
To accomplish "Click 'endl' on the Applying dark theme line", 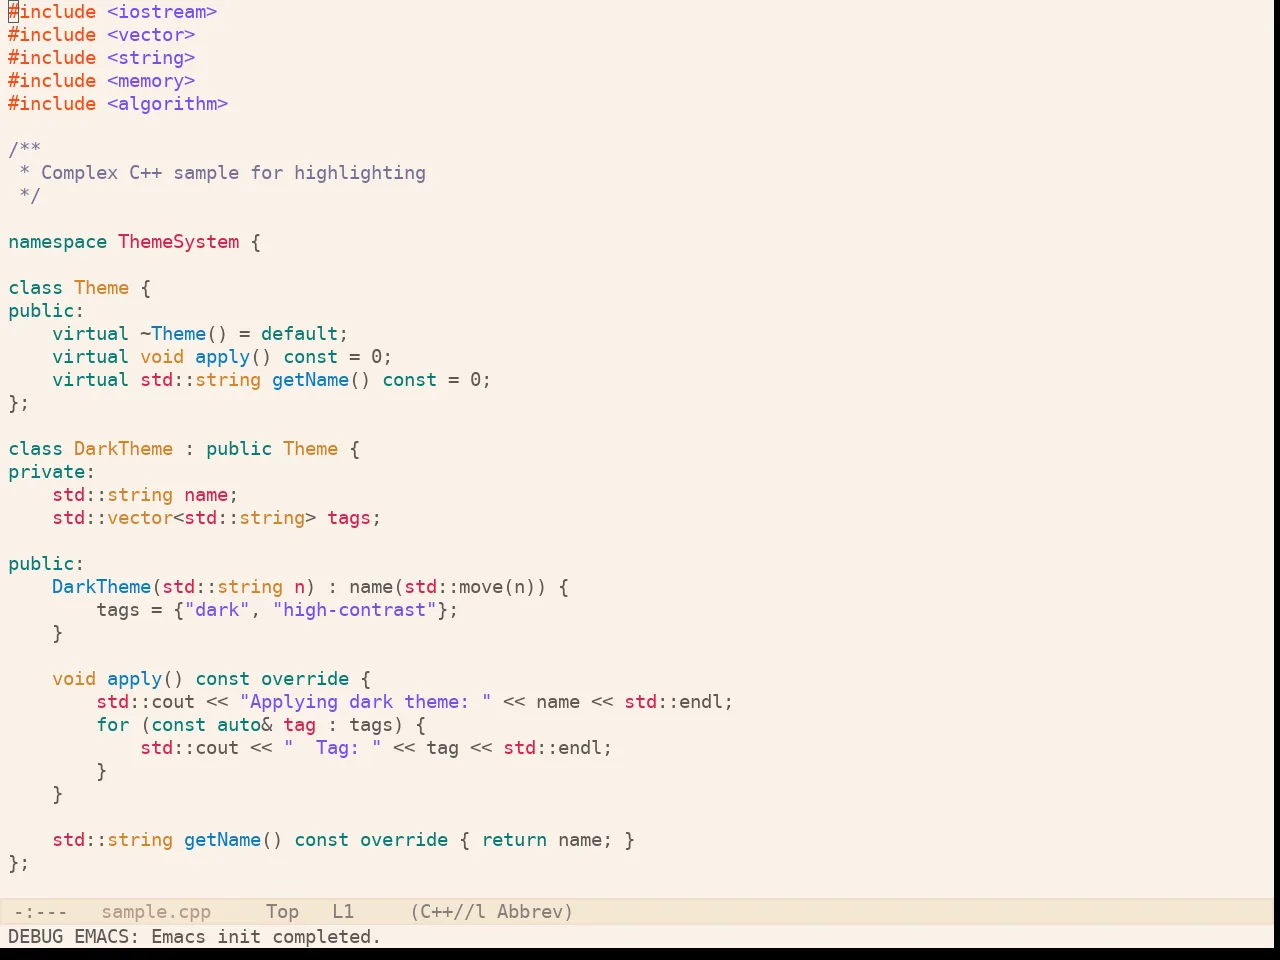I will [701, 702].
